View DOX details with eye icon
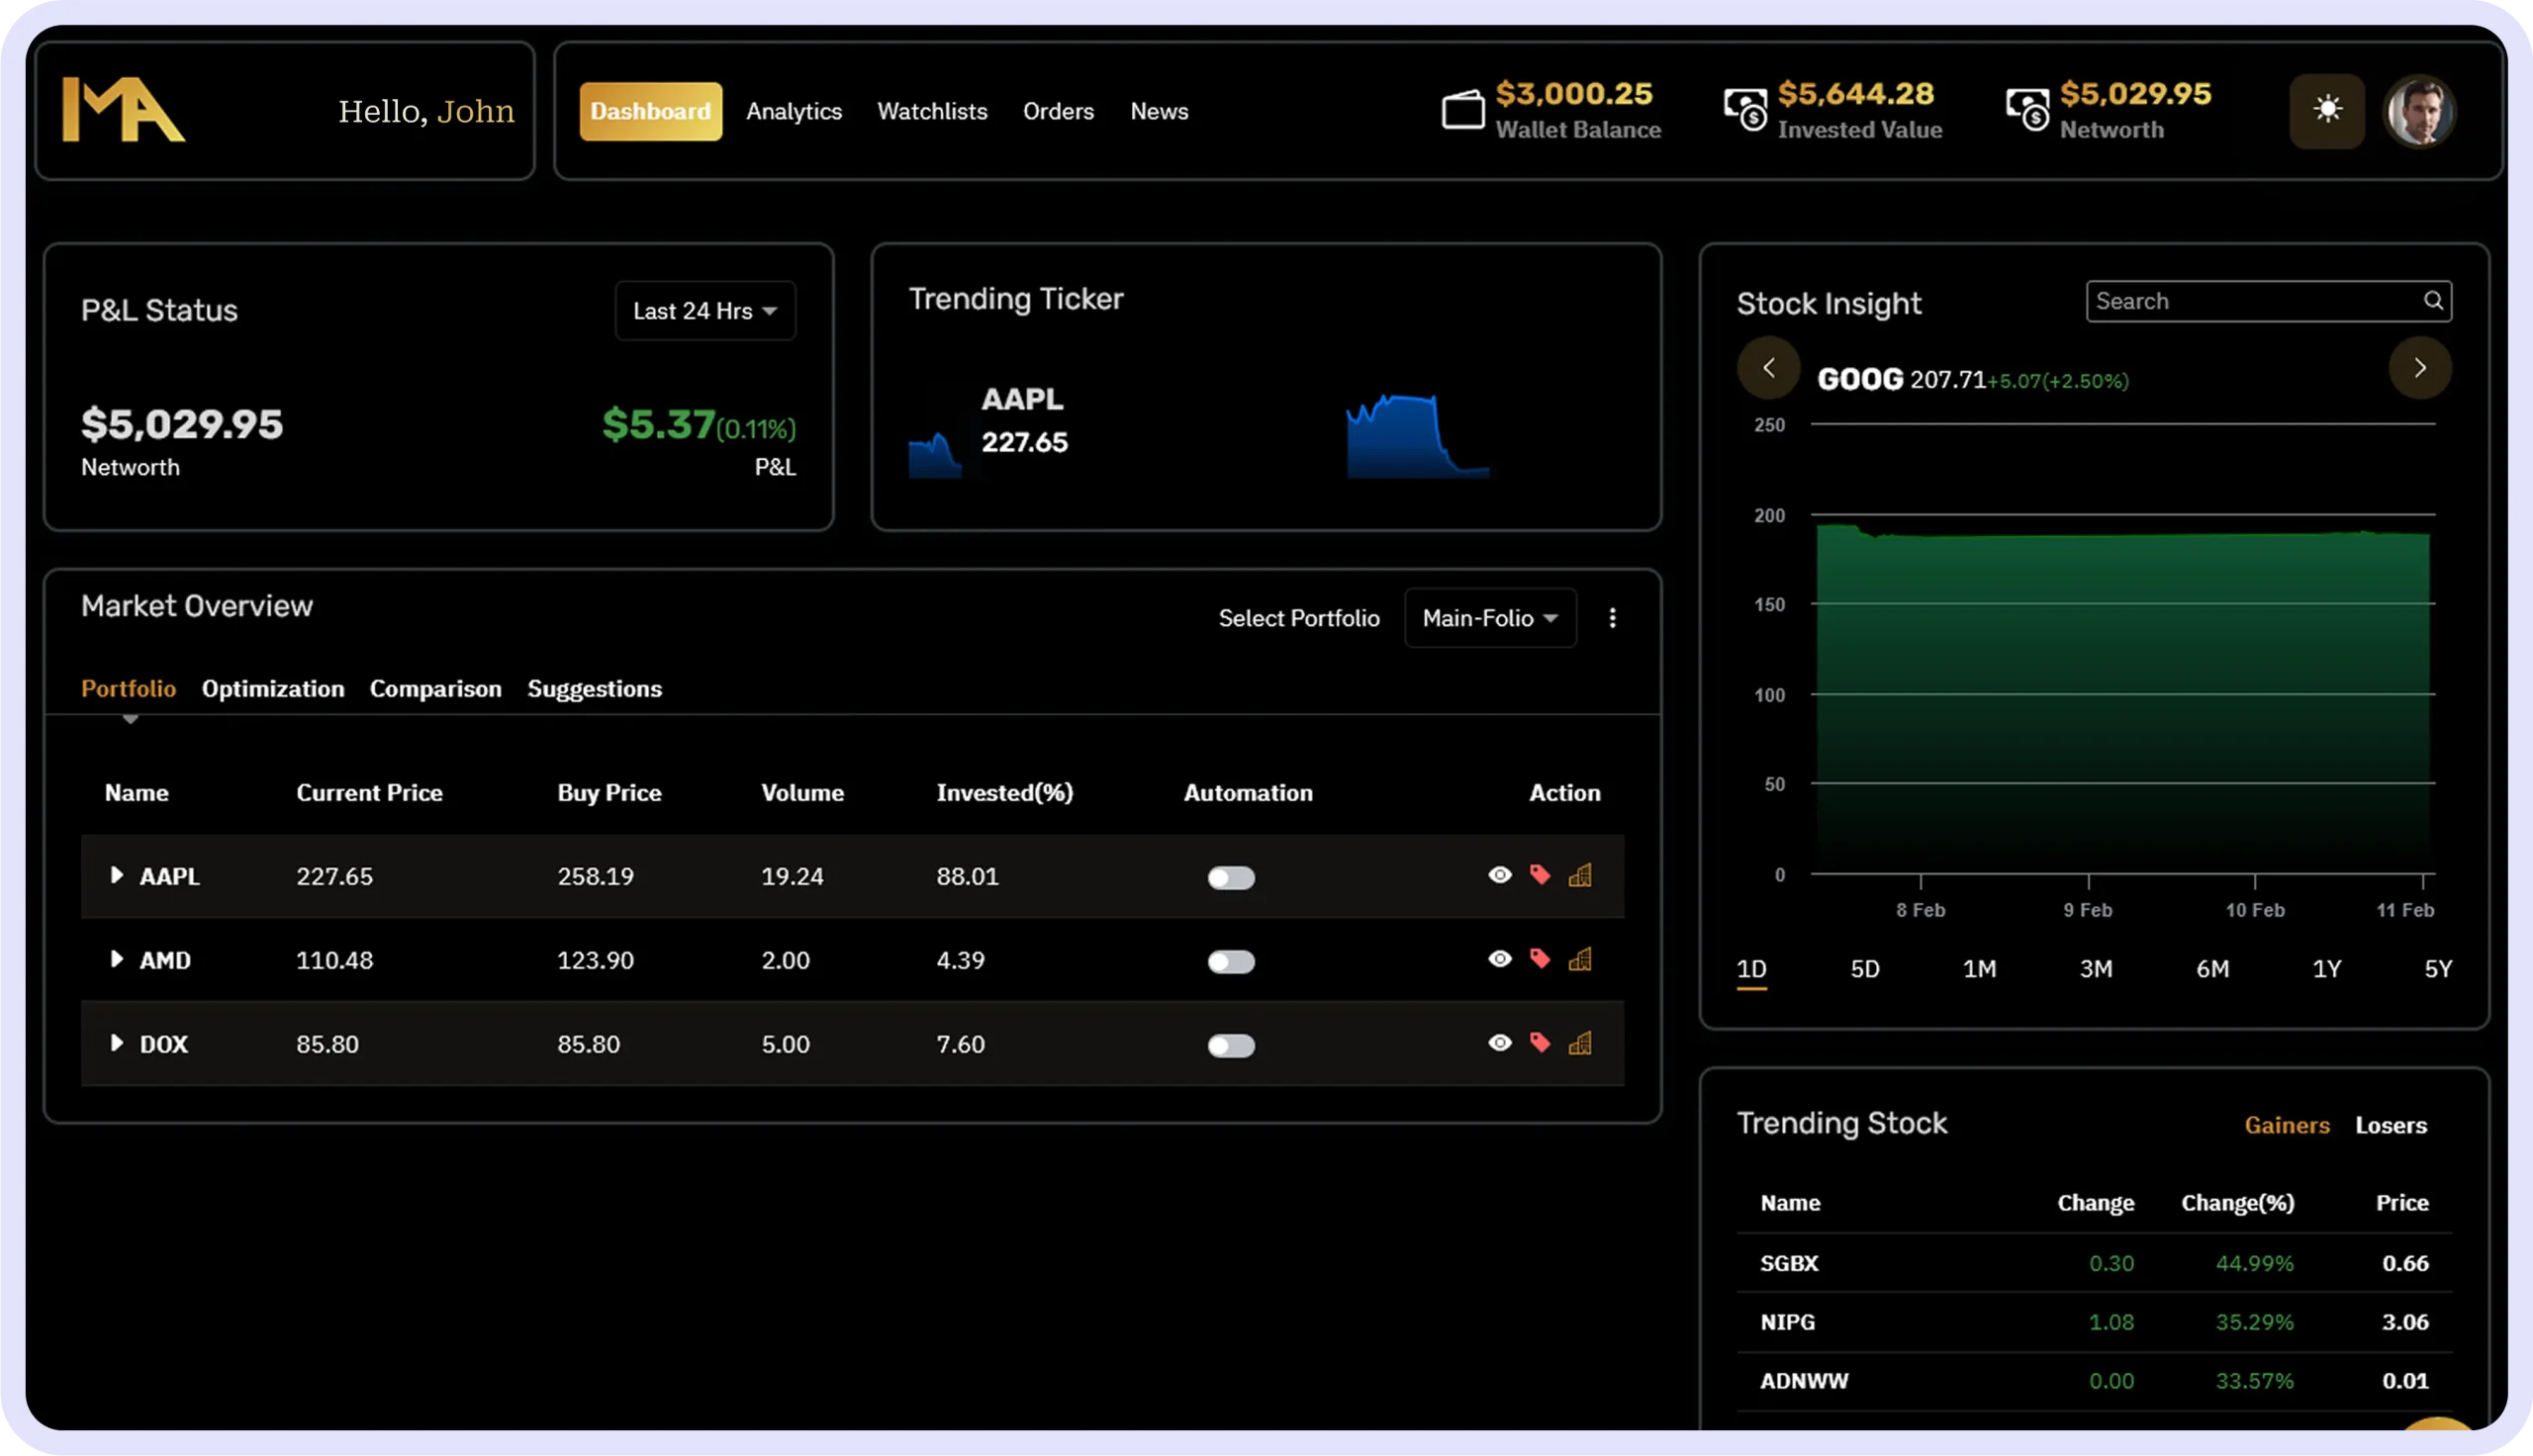Viewport: 2533px width, 1456px height. (x=1500, y=1043)
